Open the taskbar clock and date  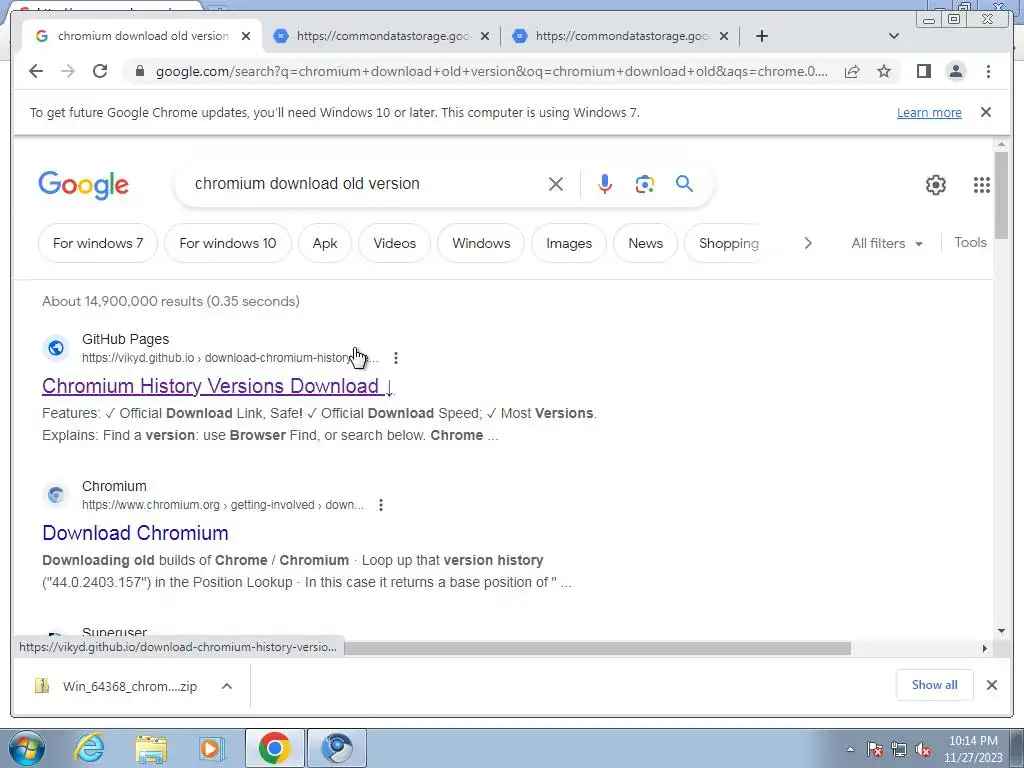(x=973, y=749)
